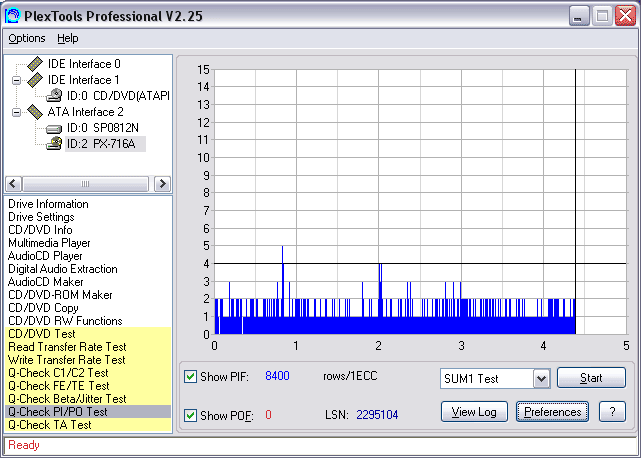Viewport: 641px width, 458px height.
Task: Select Q-Check FE/TE Test
Action: click(88, 386)
